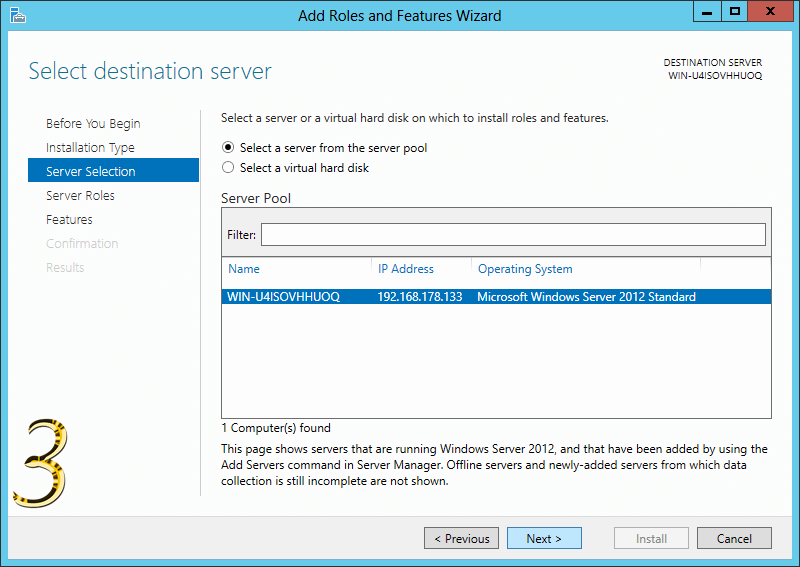Viewport: 800px width, 567px height.
Task: Click IP address 192.168.178.133 cell
Action: tap(420, 297)
